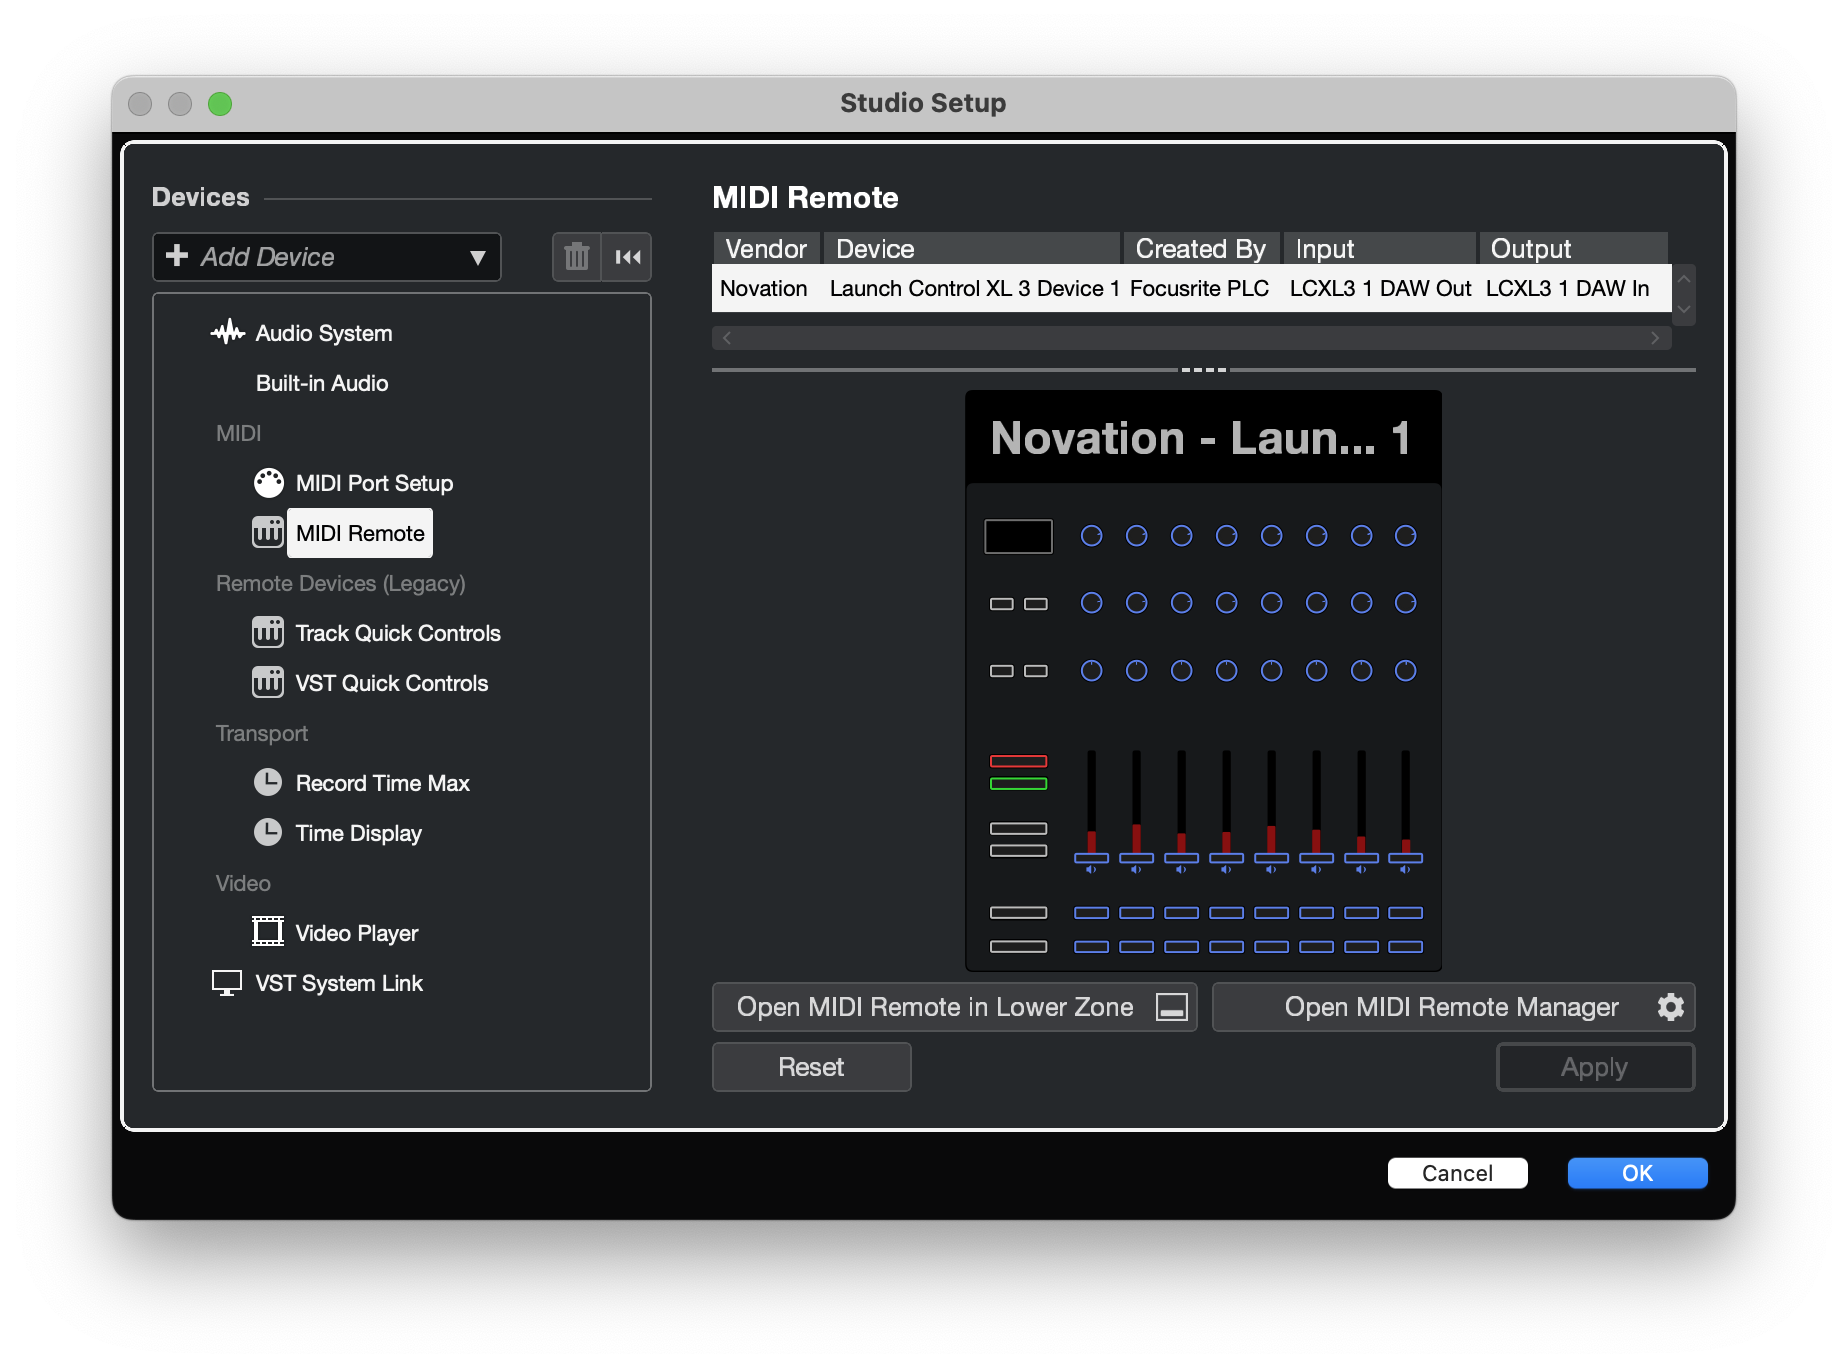Click the Input column header
This screenshot has height=1368, width=1848.
click(x=1379, y=248)
